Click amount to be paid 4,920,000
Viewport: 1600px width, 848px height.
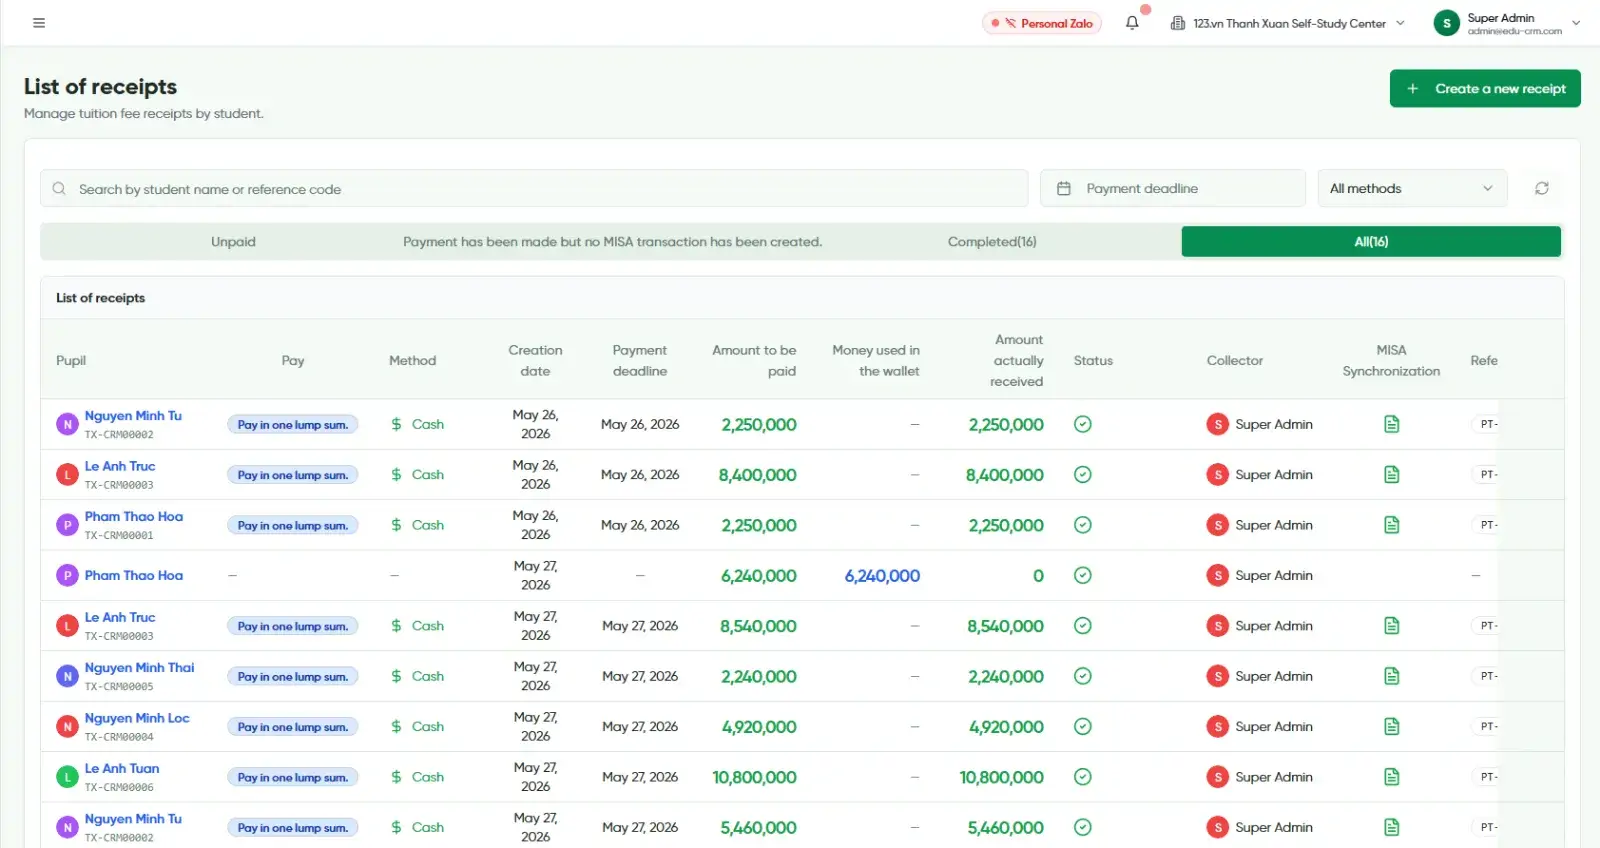759,727
